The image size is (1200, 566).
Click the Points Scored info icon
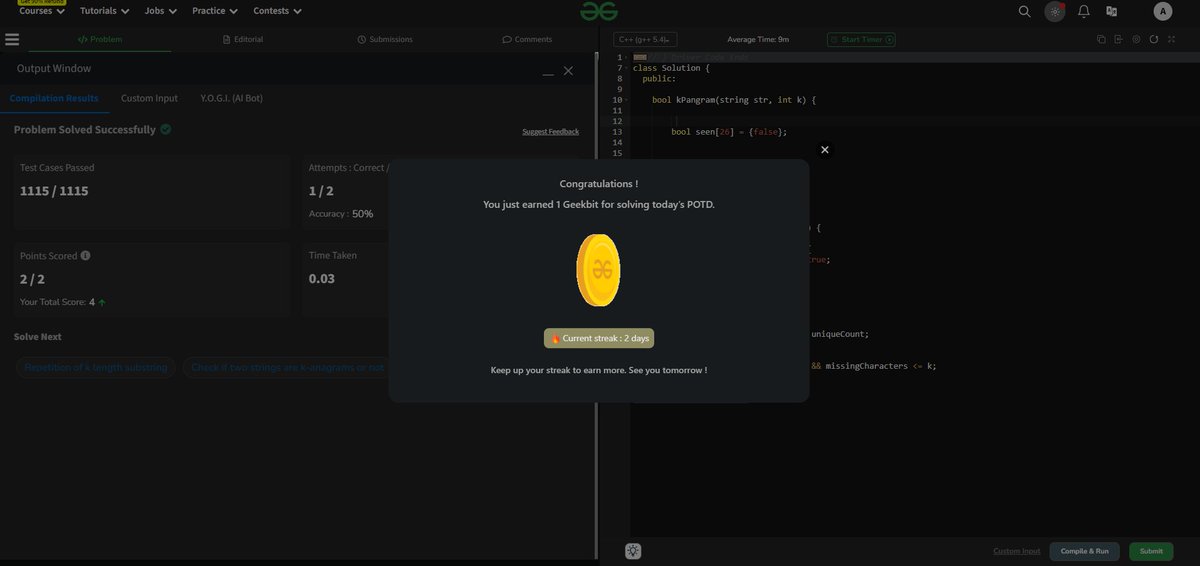coord(85,255)
